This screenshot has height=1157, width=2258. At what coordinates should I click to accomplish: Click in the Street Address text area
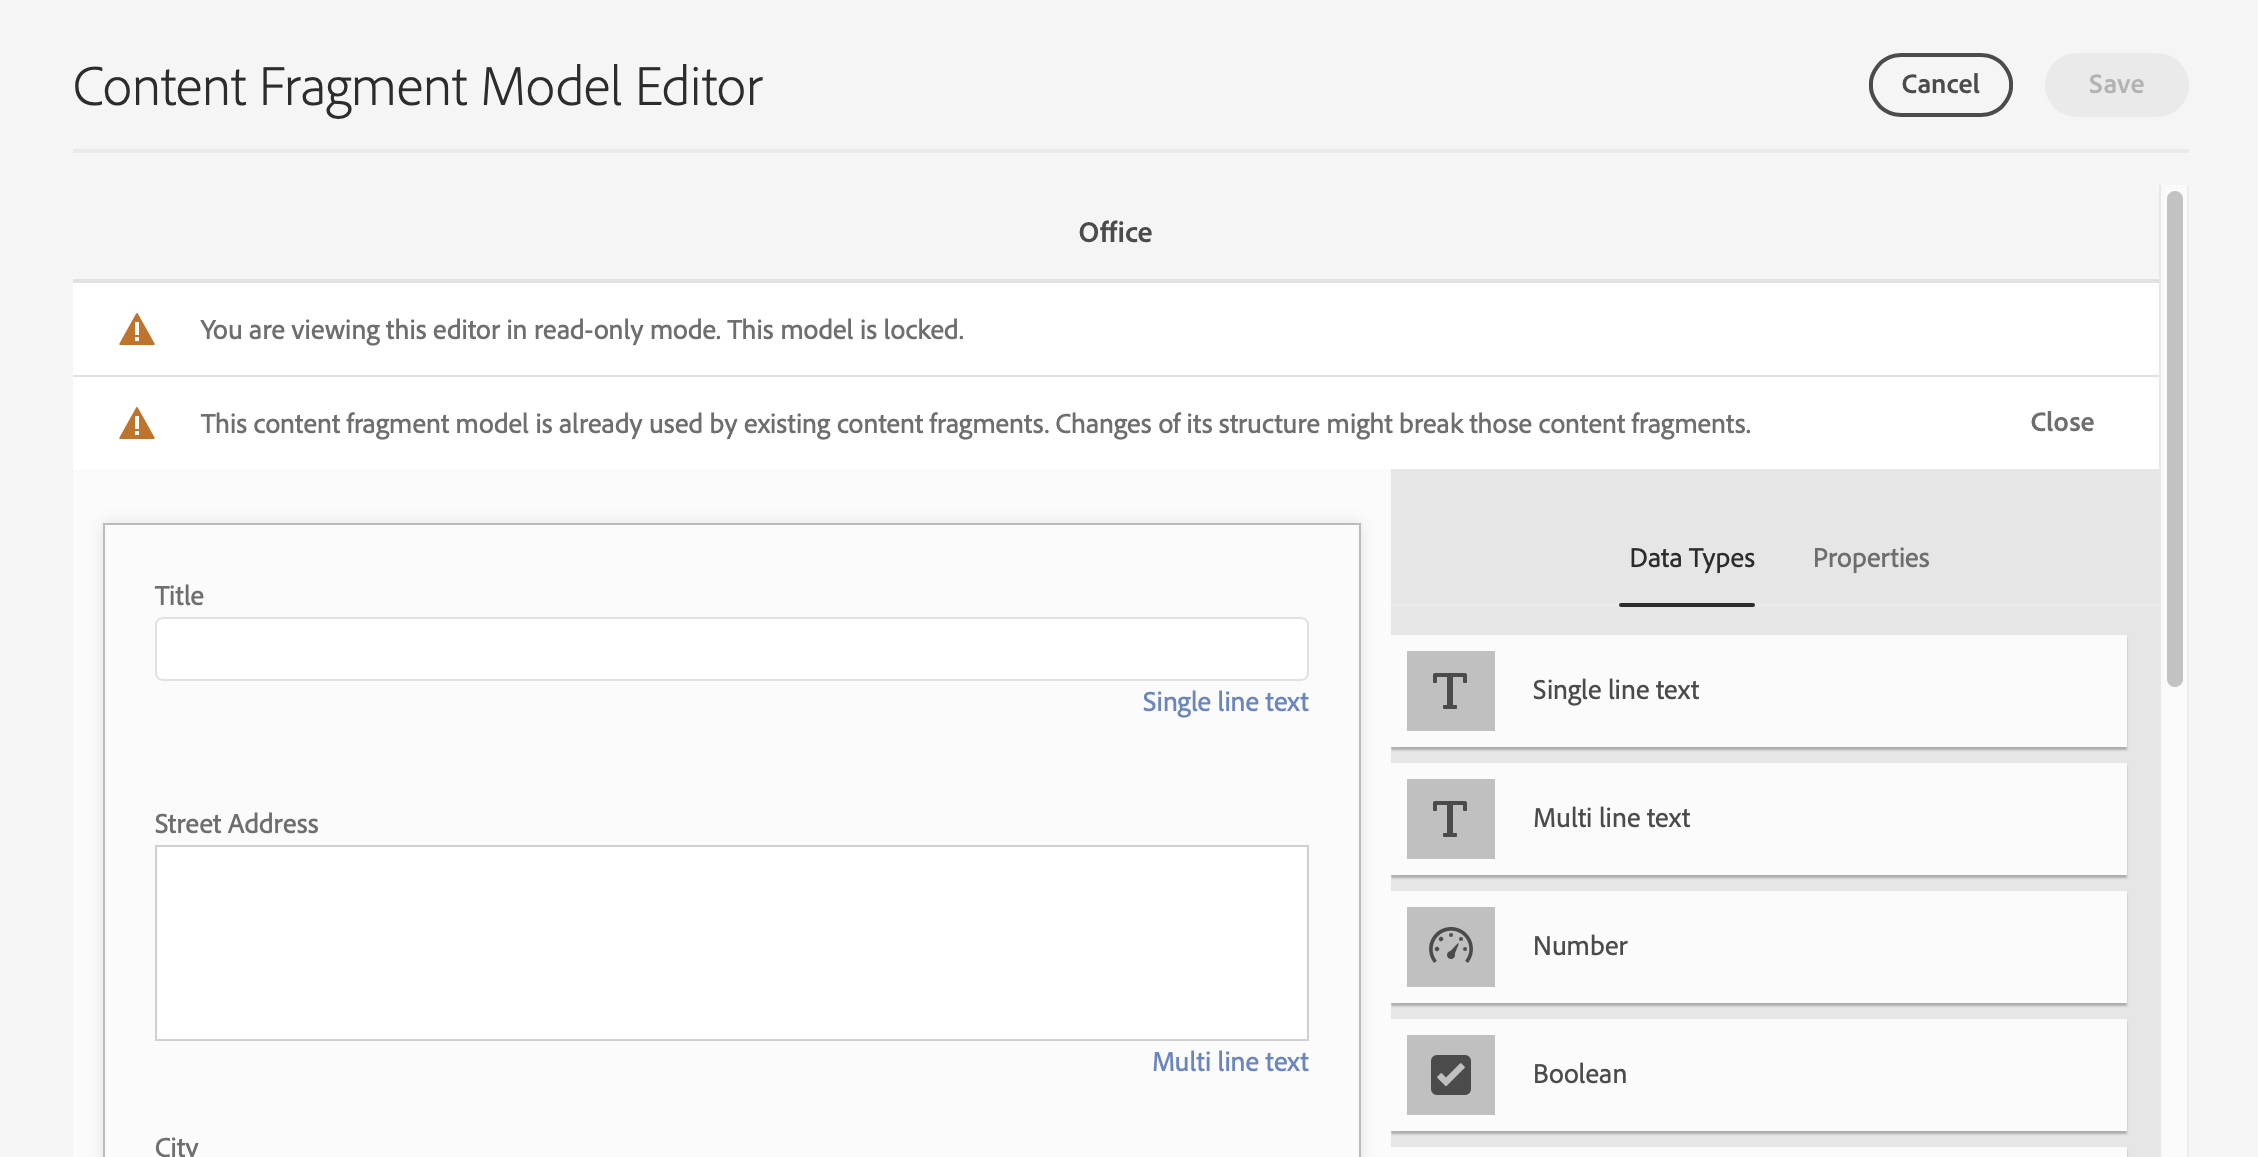tap(731, 943)
